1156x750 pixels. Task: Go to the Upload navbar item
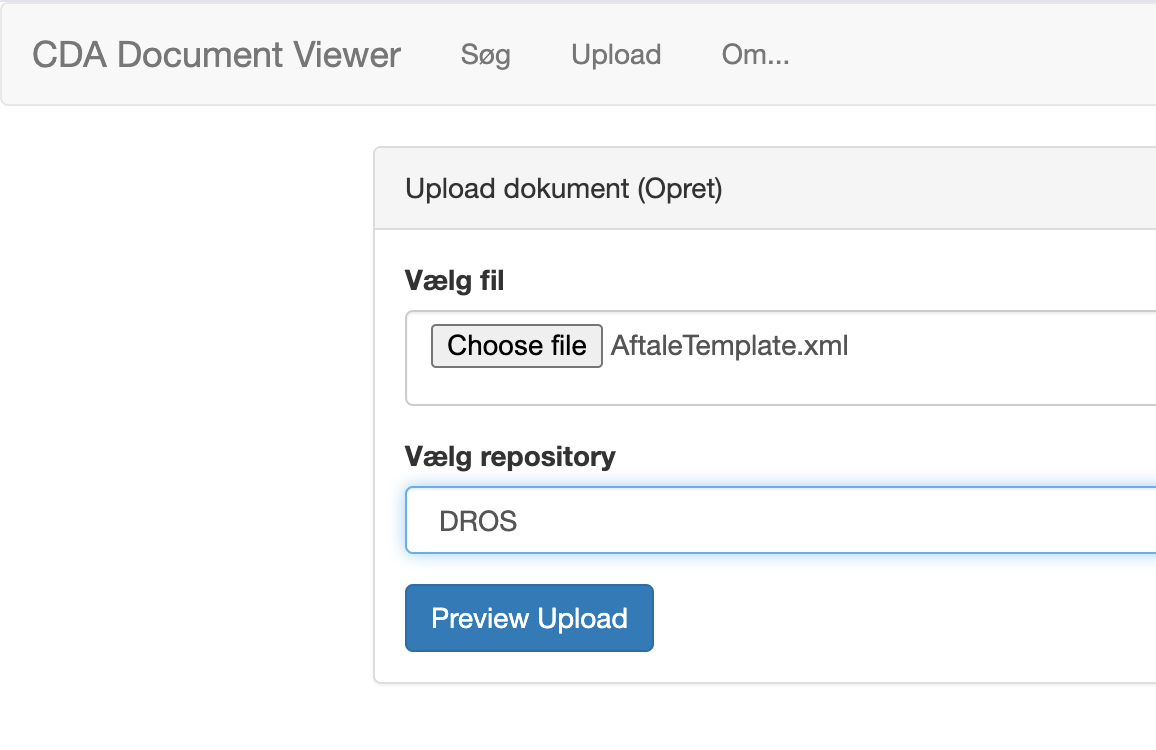click(616, 55)
